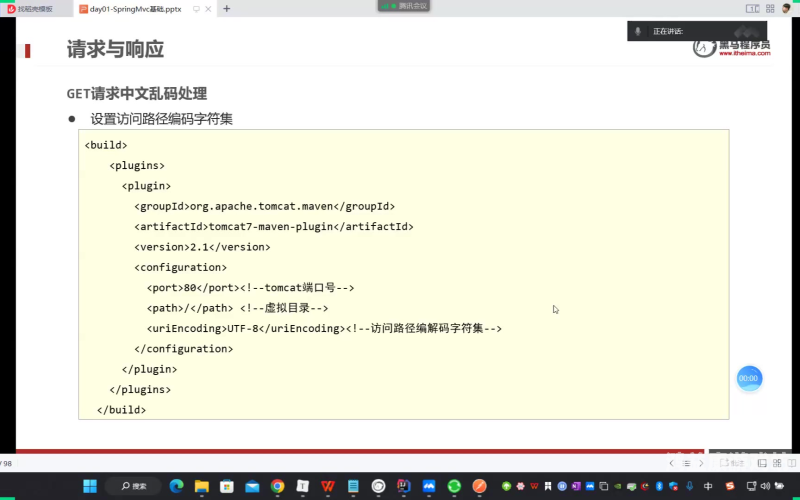Toggle the 中 input language indicator
Viewport: 800px width, 500px height.
tap(708, 486)
